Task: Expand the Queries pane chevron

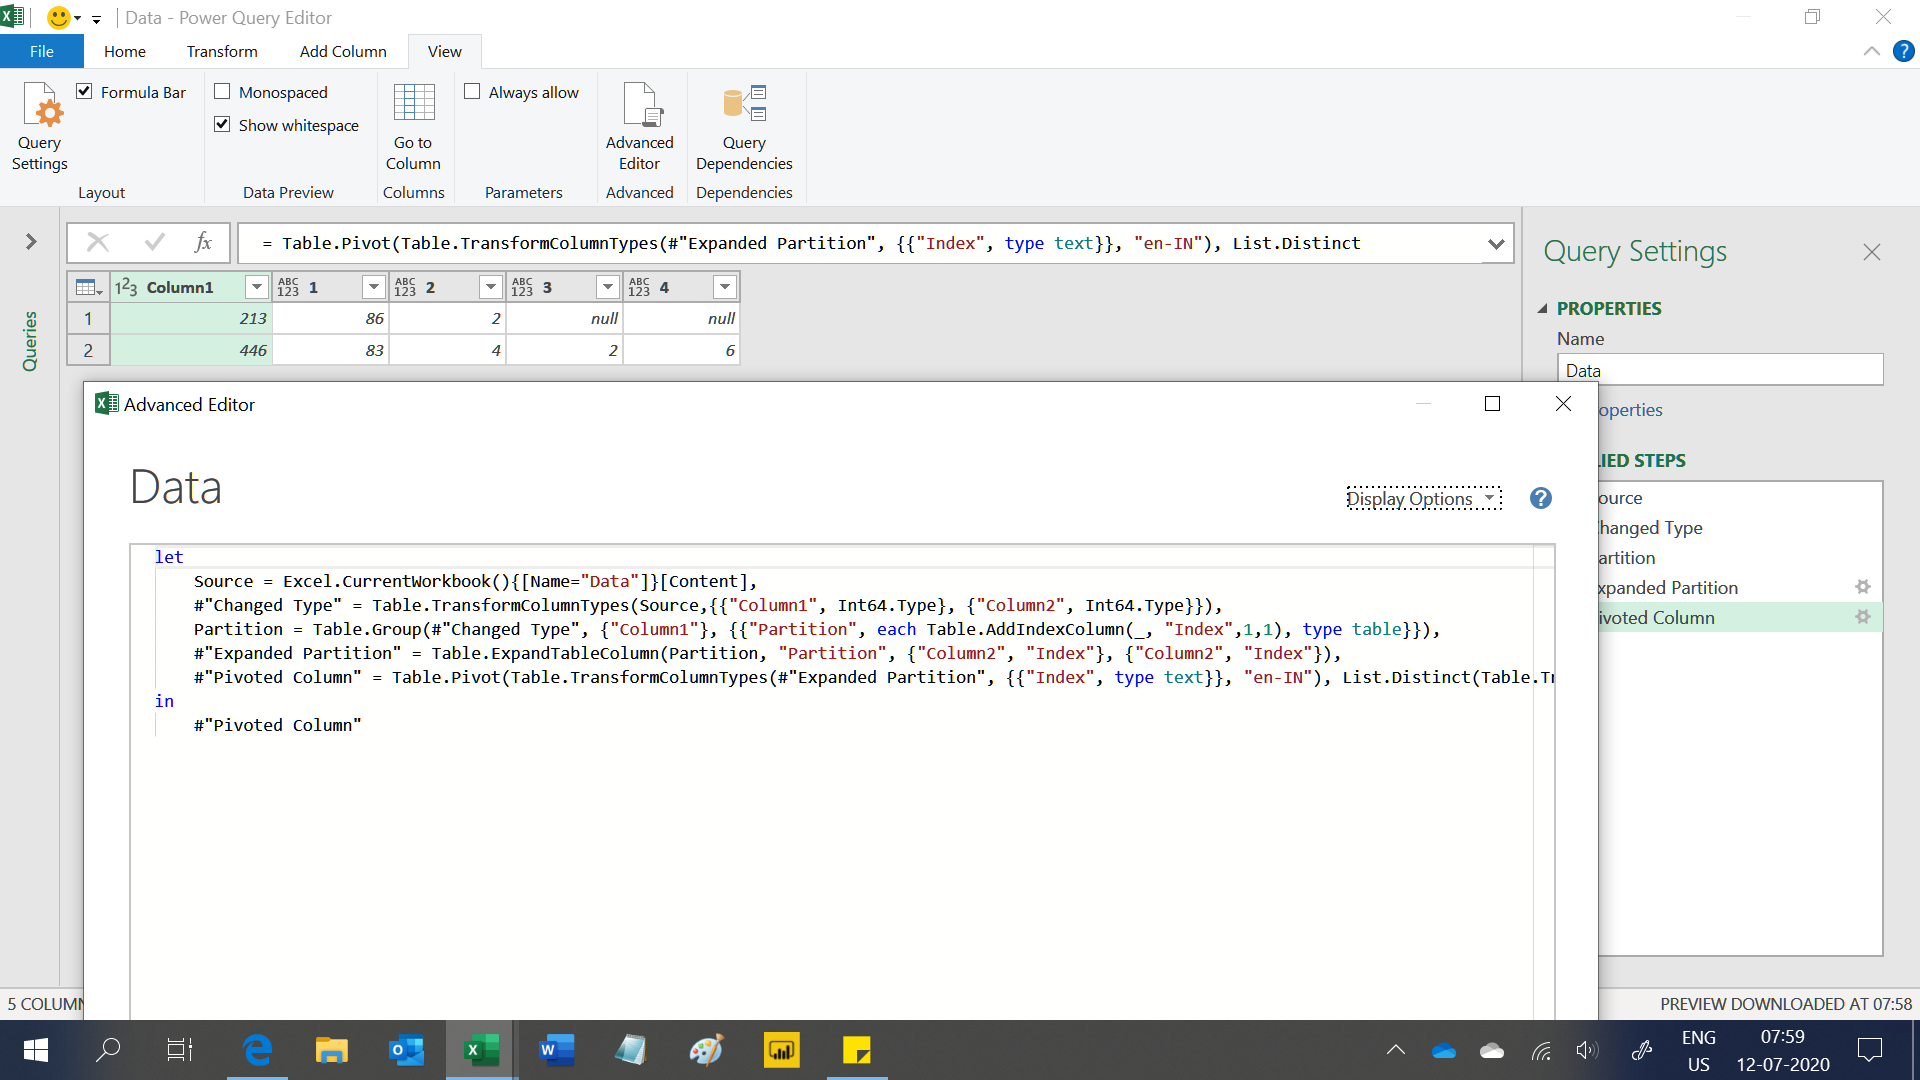Action: click(x=31, y=242)
